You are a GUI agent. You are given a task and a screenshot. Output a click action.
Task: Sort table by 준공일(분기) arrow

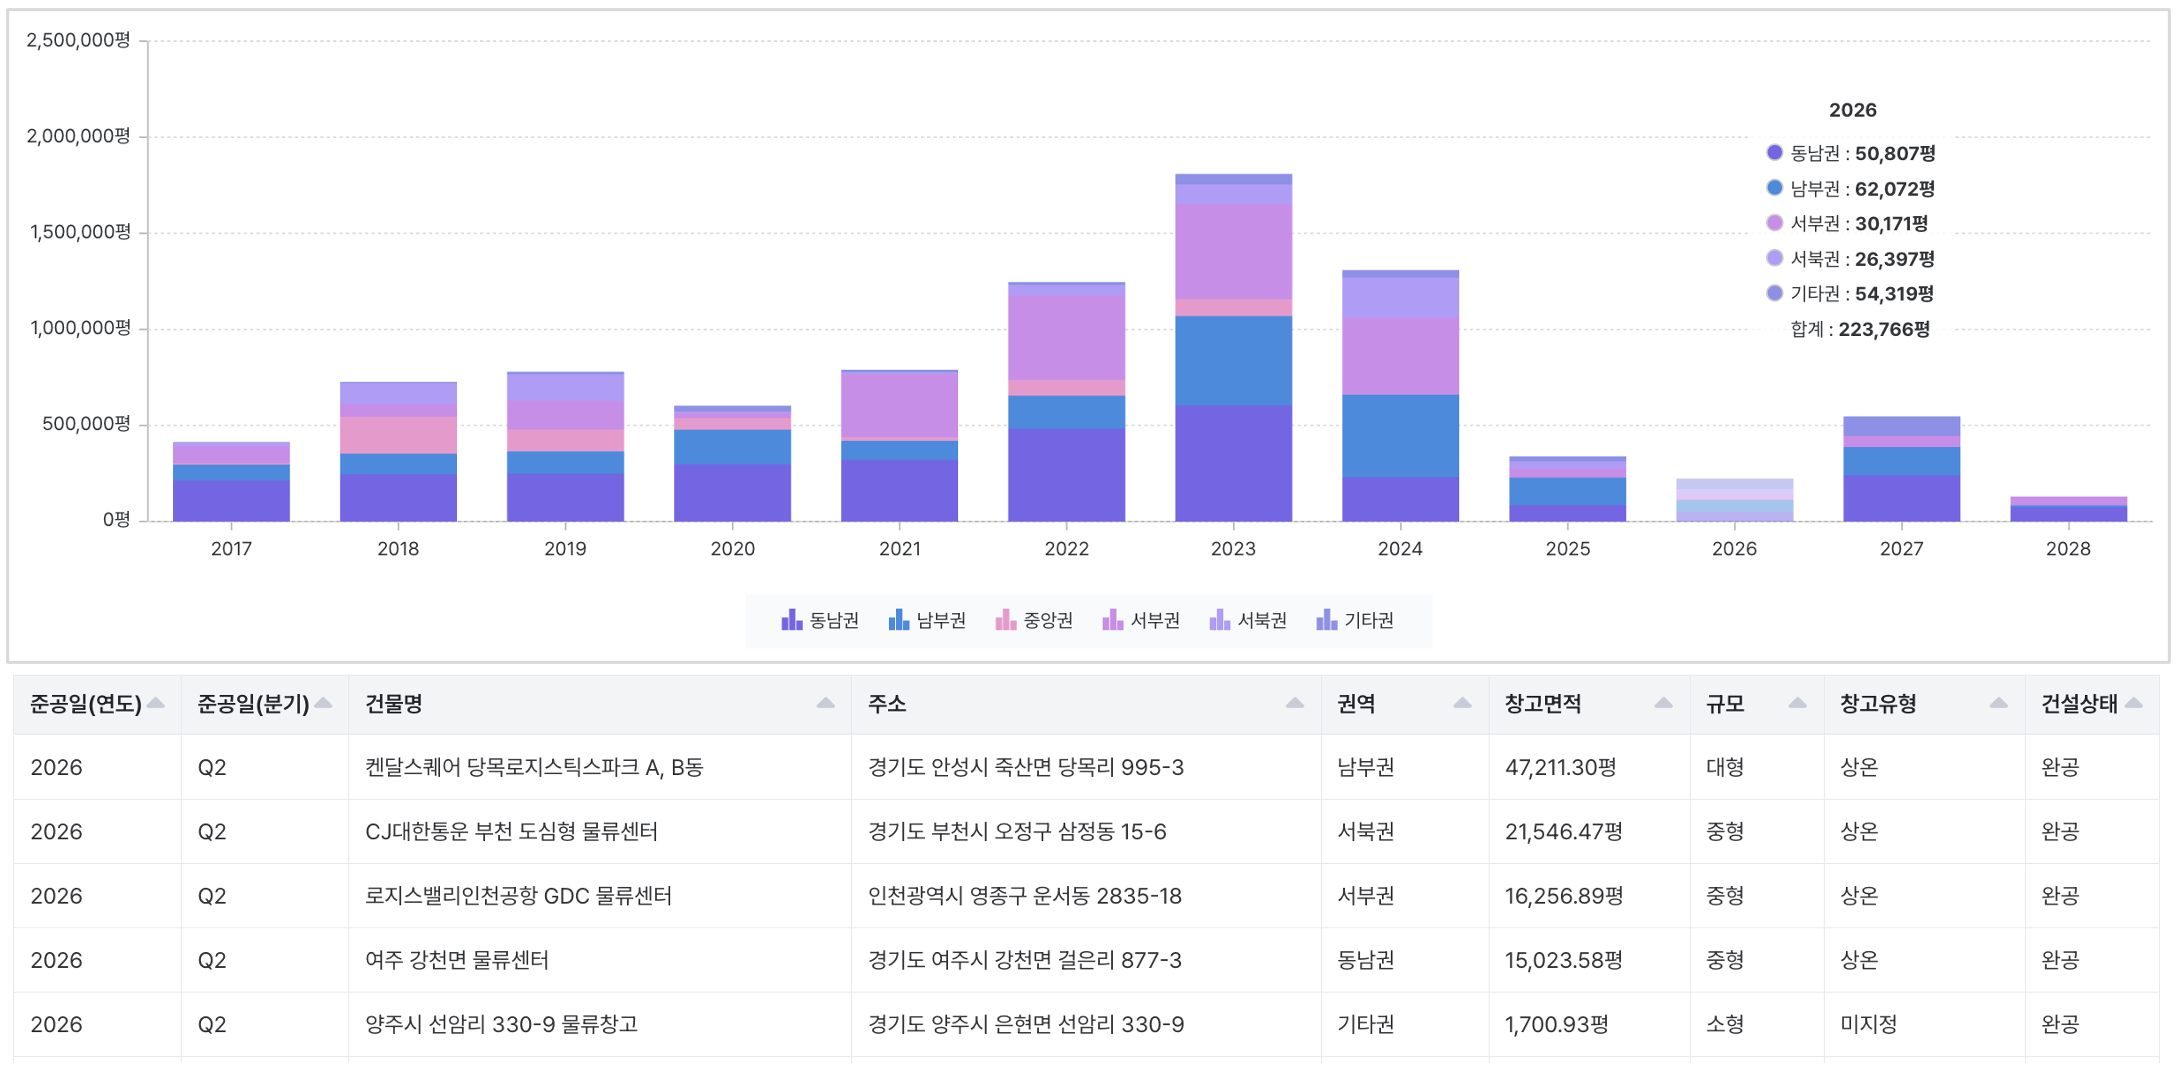click(323, 703)
